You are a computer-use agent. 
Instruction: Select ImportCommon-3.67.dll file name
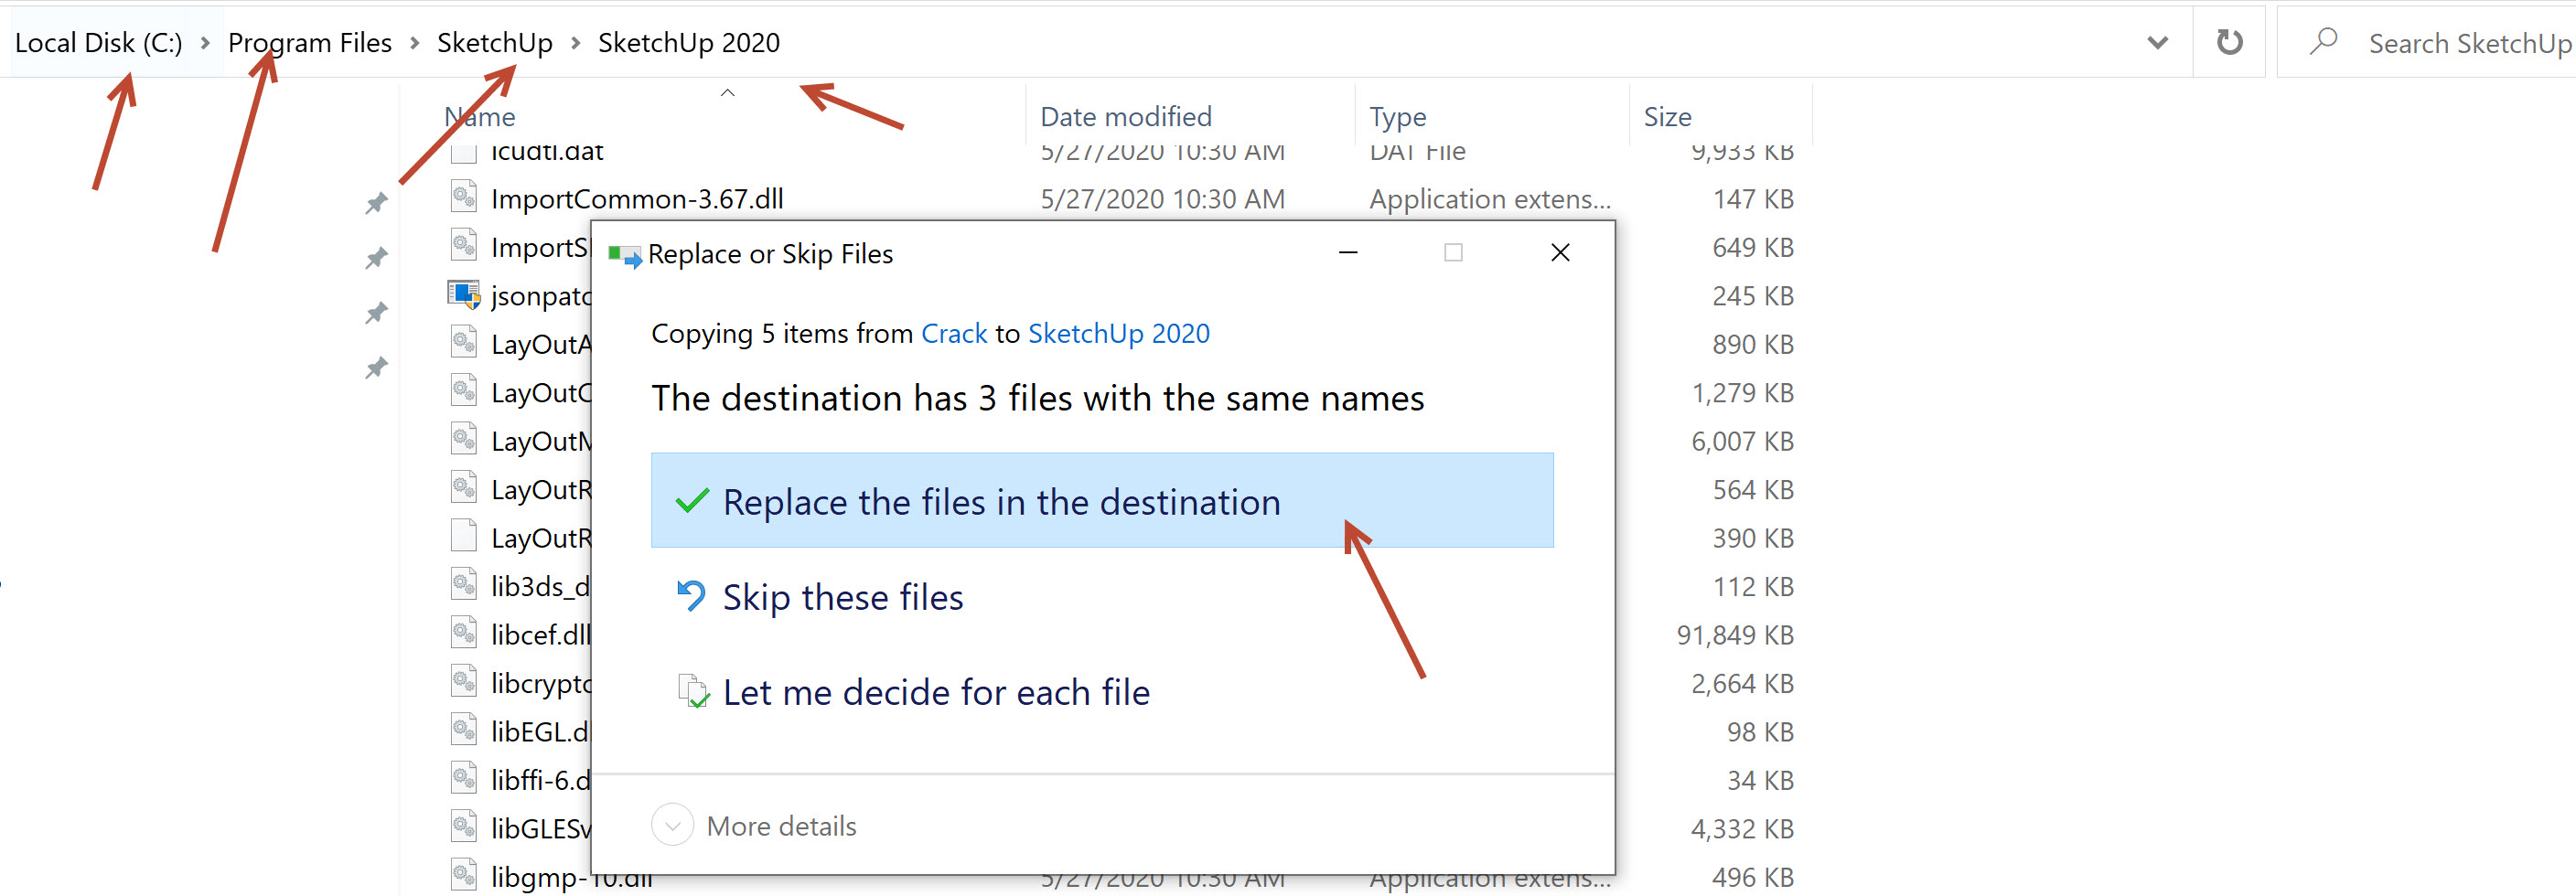[637, 199]
